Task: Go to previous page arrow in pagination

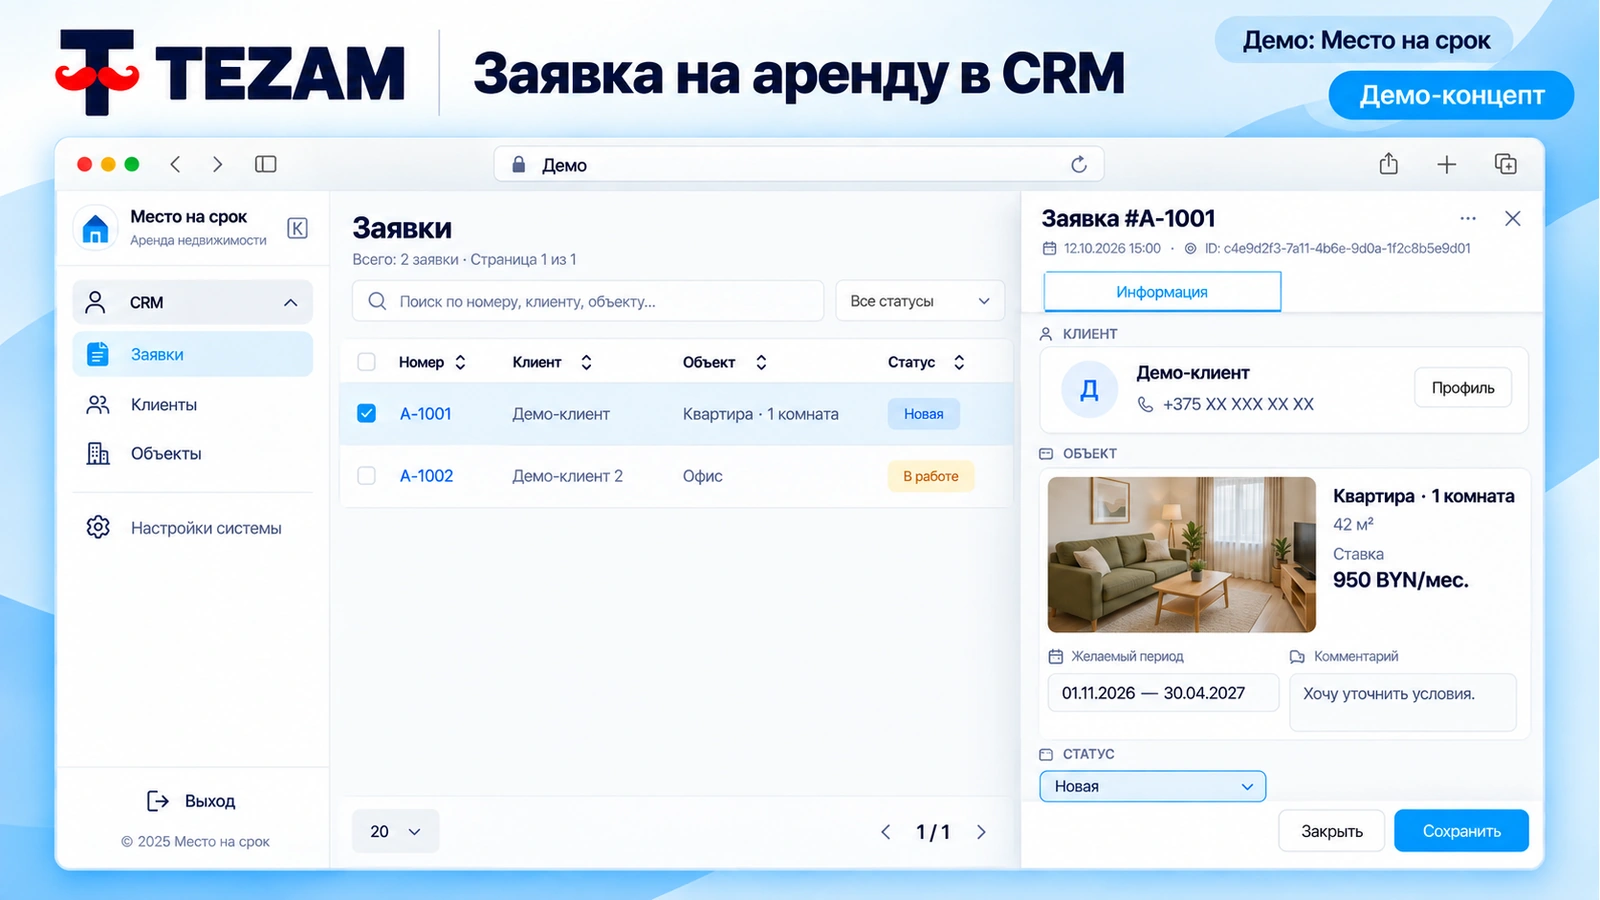Action: (885, 832)
